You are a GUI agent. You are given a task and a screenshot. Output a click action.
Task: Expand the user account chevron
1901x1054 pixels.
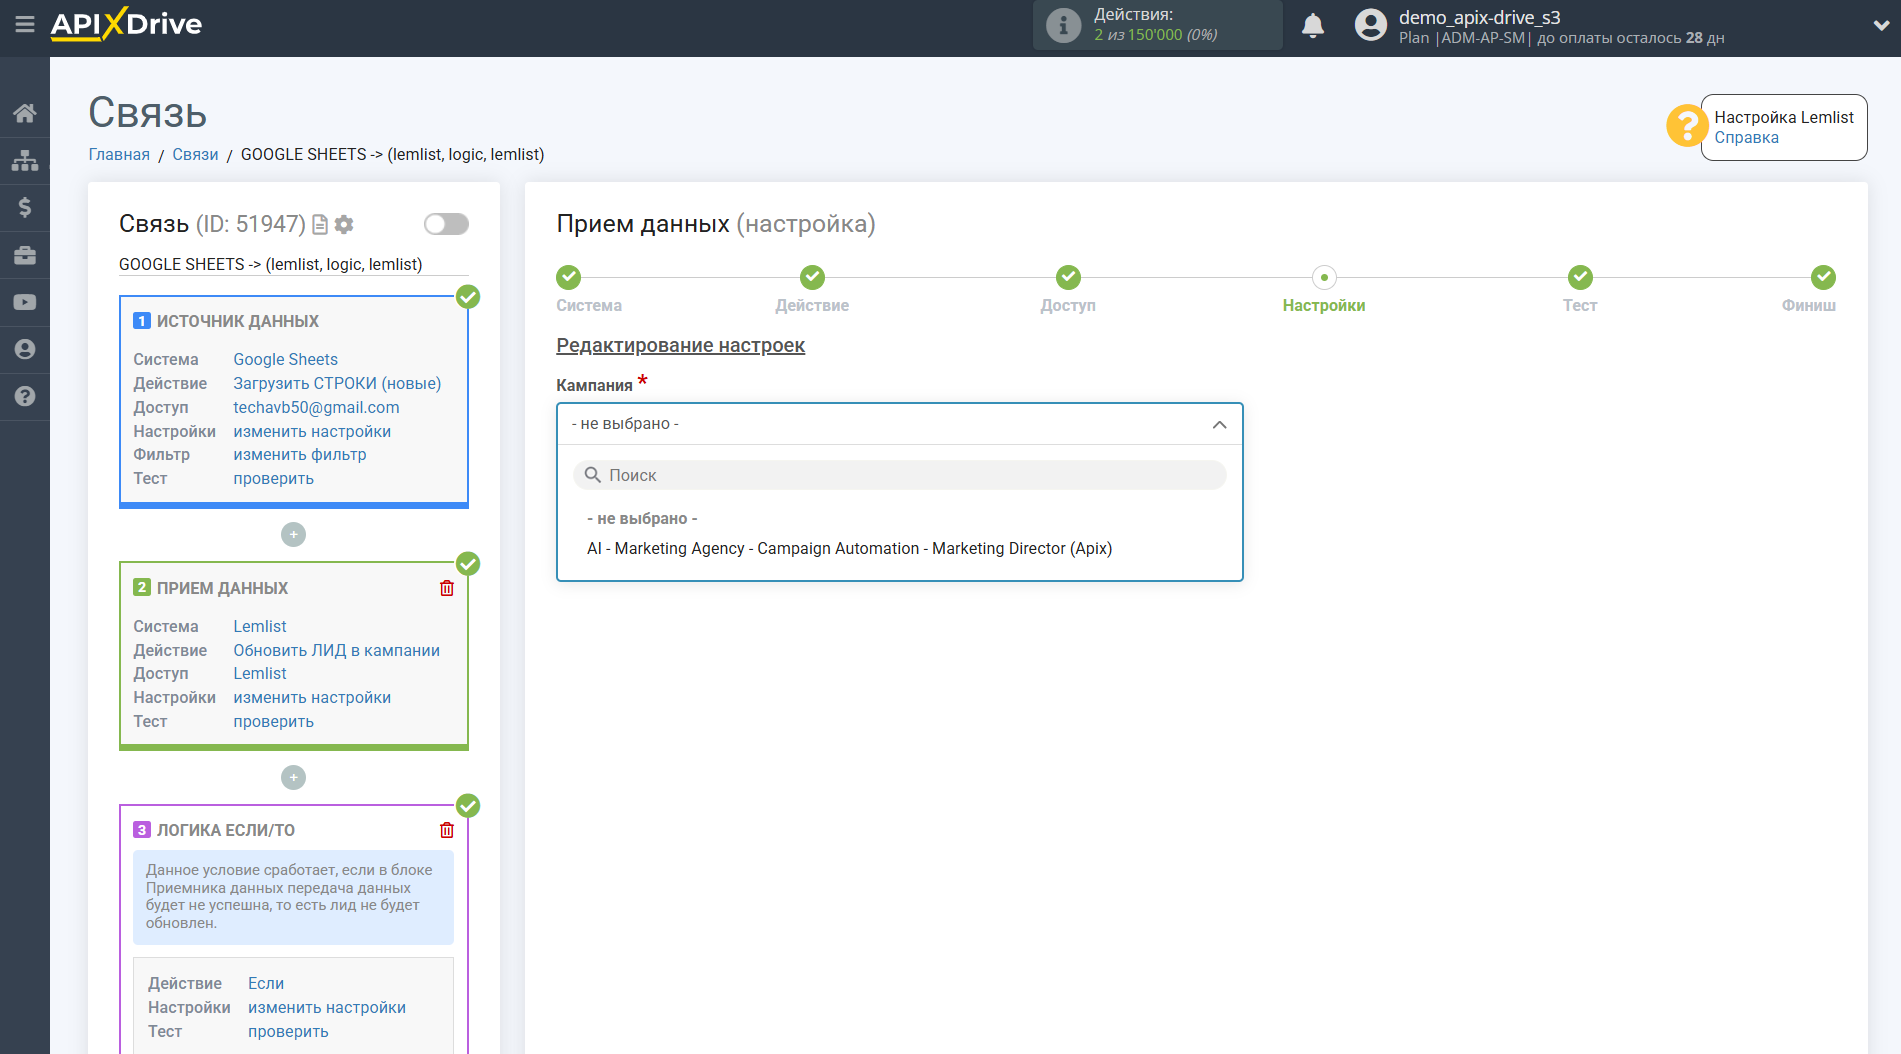(1880, 26)
